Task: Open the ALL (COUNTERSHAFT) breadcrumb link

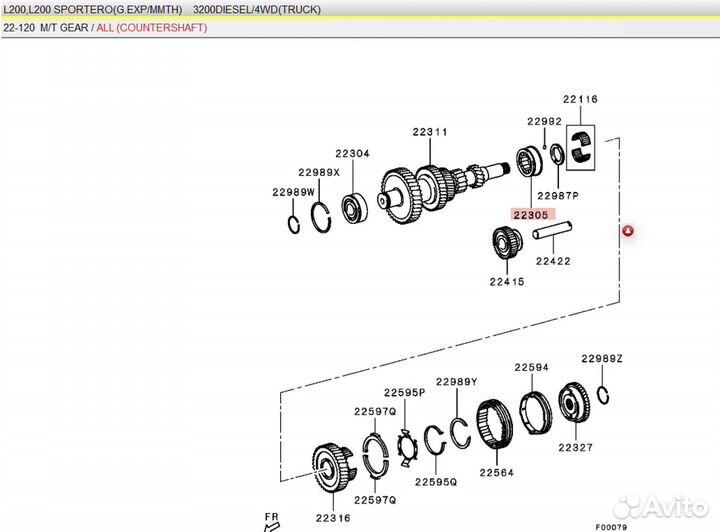Action: click(x=162, y=28)
